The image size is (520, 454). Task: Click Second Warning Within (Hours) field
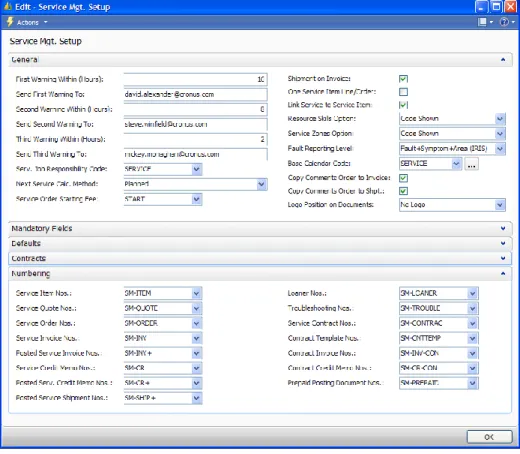pos(195,110)
